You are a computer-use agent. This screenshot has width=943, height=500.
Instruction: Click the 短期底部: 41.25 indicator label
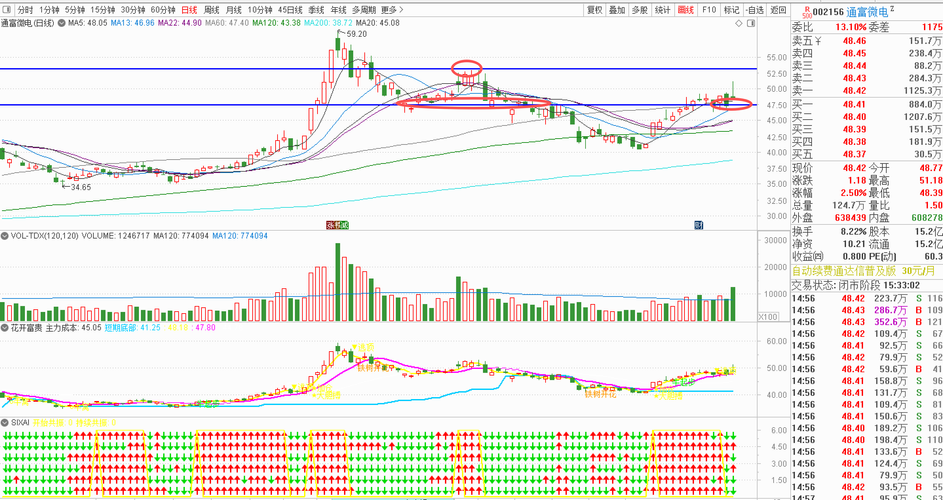tap(133, 328)
